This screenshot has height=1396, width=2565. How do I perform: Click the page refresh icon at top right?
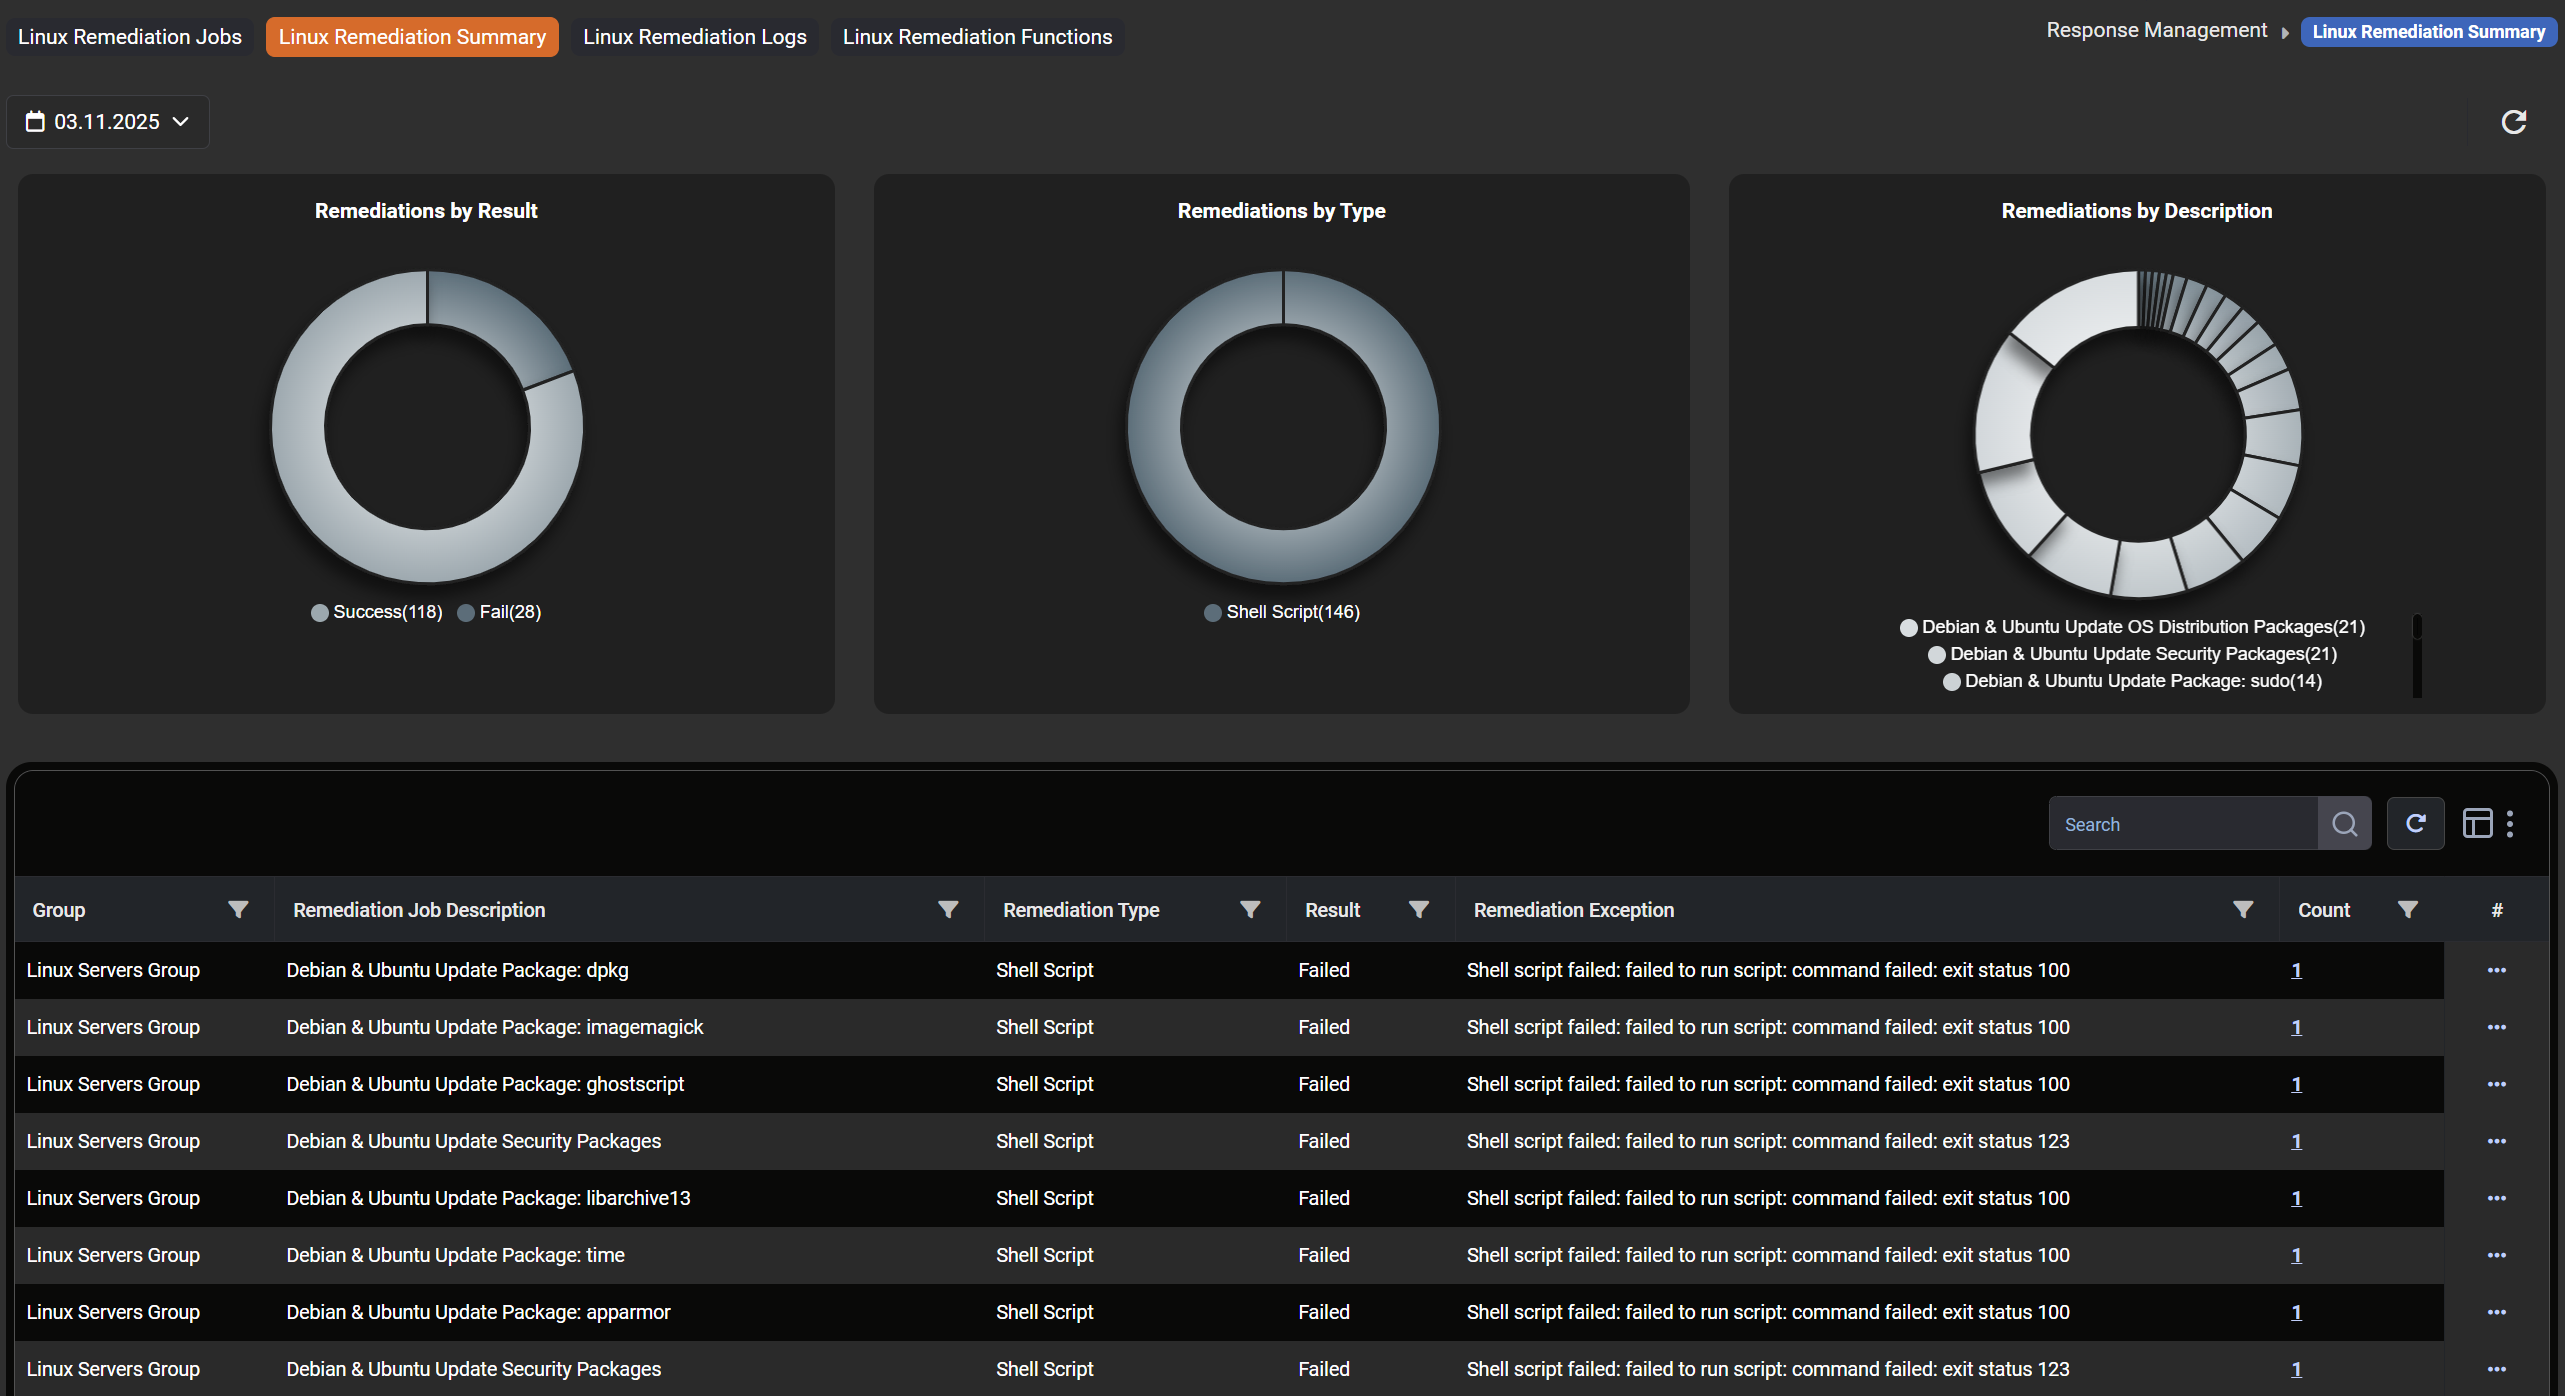click(2513, 122)
